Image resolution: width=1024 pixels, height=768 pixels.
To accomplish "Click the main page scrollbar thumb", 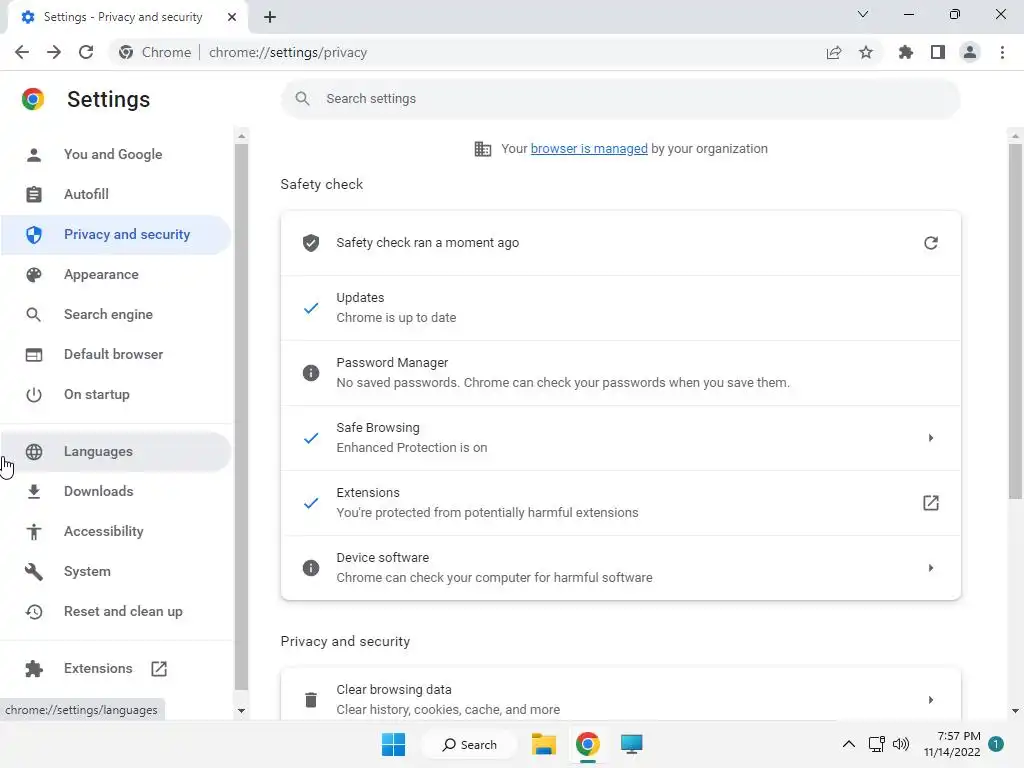I will (1015, 321).
